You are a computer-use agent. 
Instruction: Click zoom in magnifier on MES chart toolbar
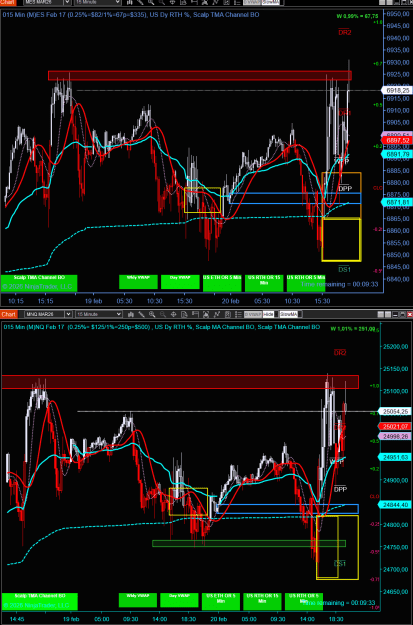pyautogui.click(x=151, y=2)
